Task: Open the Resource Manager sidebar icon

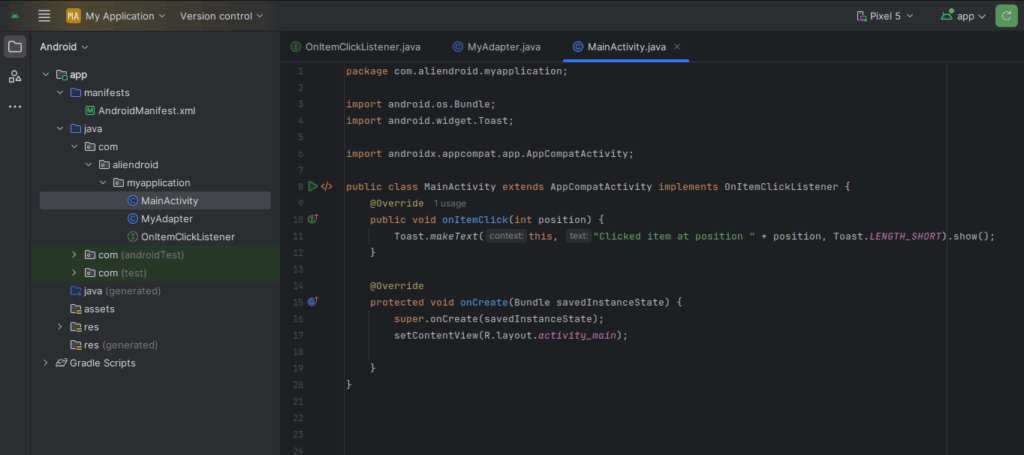Action: (x=15, y=76)
